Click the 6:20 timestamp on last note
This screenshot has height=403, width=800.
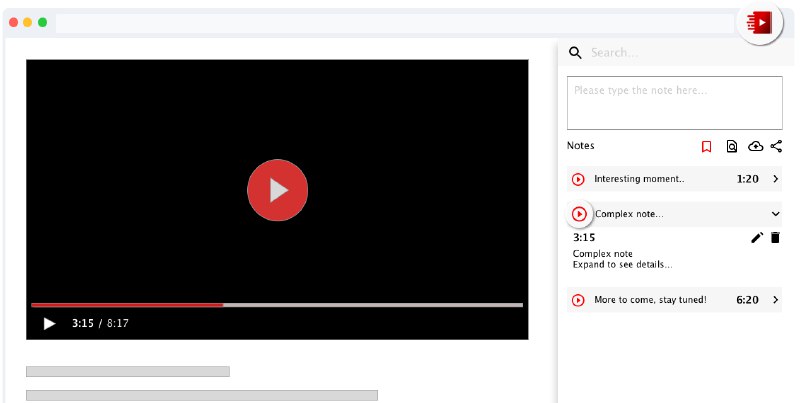[x=747, y=300]
